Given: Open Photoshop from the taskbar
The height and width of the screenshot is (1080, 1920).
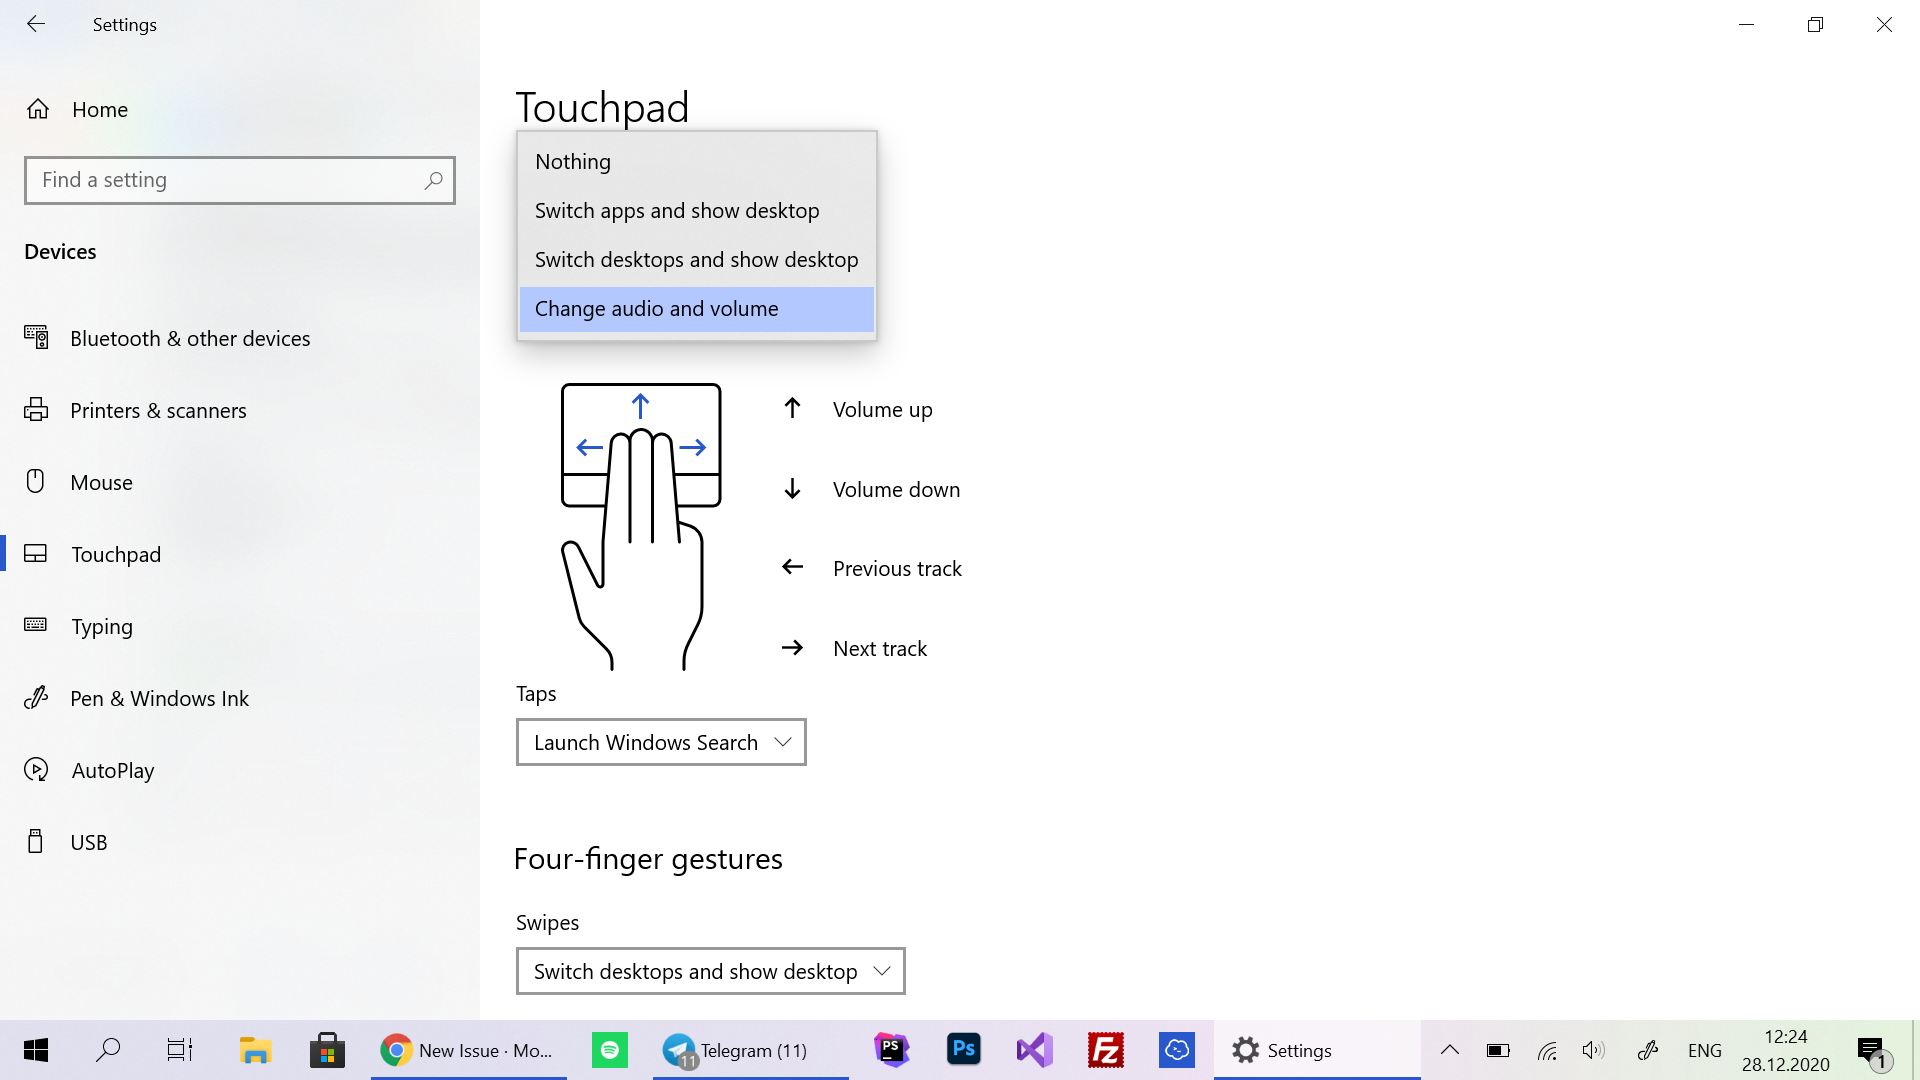Looking at the screenshot, I should click(x=963, y=1050).
